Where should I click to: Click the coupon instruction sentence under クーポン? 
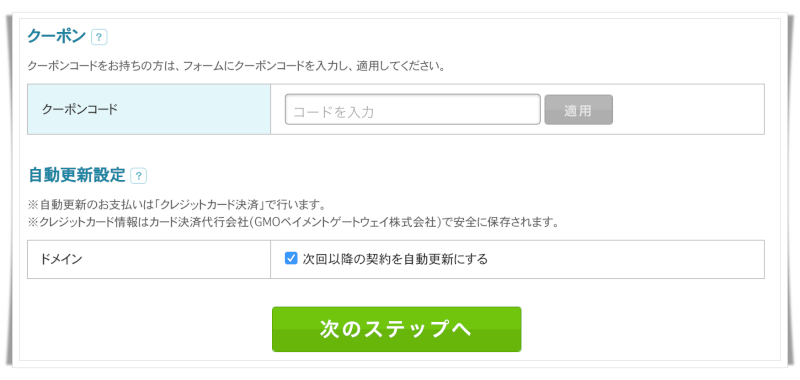click(236, 66)
